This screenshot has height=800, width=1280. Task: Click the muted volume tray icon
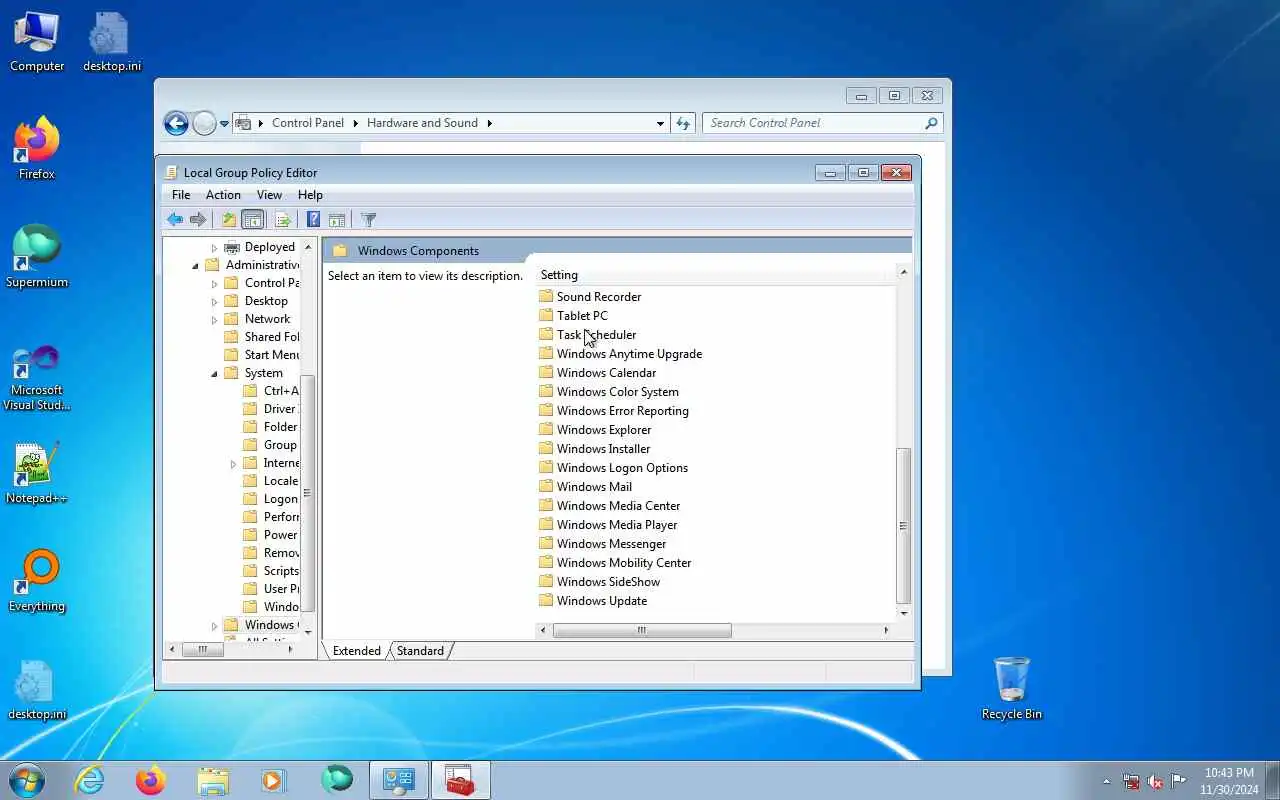coord(1155,781)
